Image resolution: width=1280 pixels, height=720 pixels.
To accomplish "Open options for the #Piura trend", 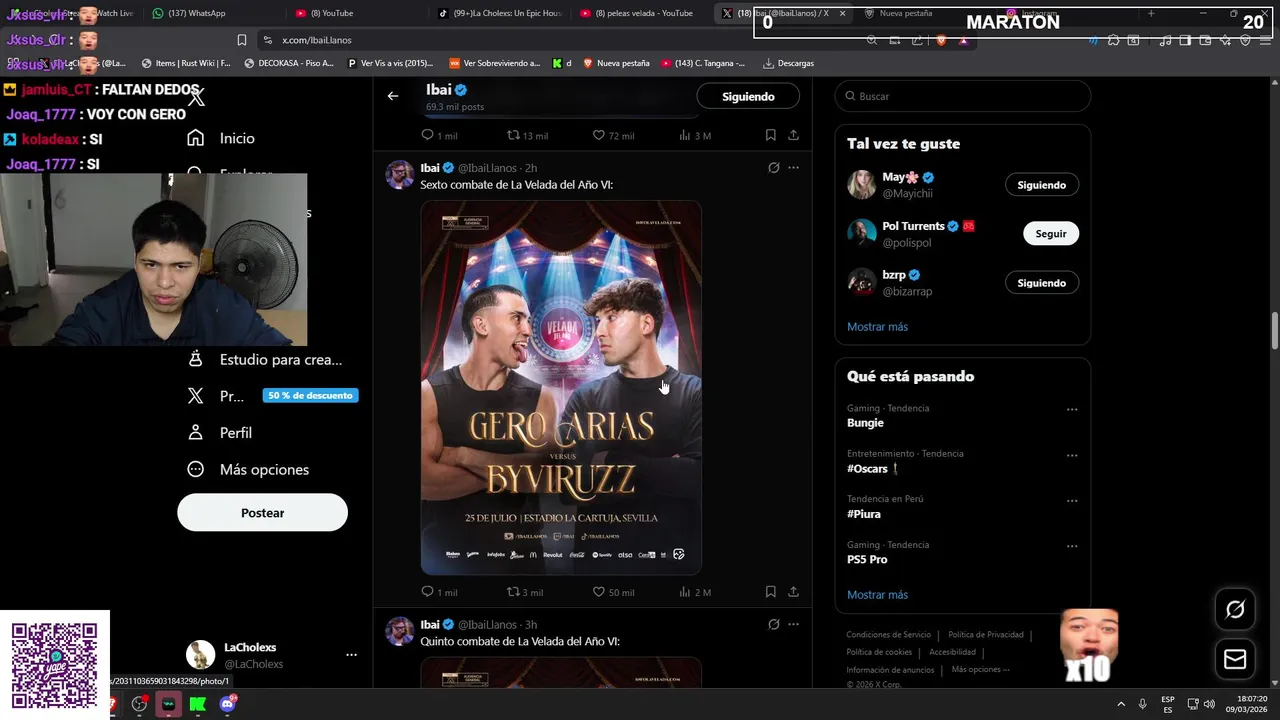I will pyautogui.click(x=1072, y=500).
